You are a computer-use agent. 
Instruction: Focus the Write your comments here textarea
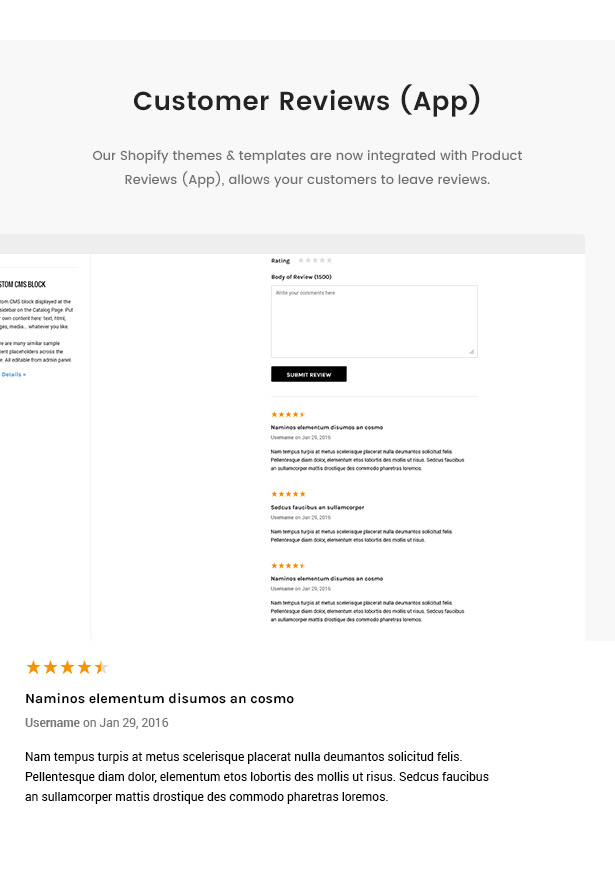pos(374,321)
